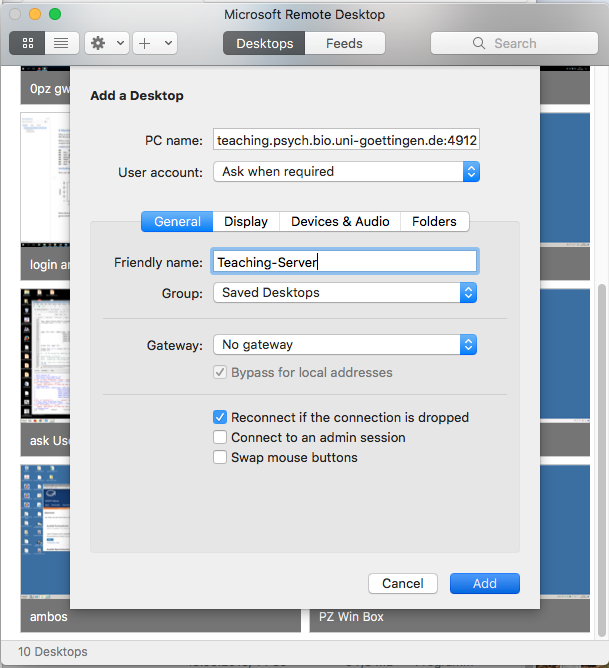This screenshot has height=668, width=609.
Task: Close the Remote Desktop window
Action: point(15,14)
